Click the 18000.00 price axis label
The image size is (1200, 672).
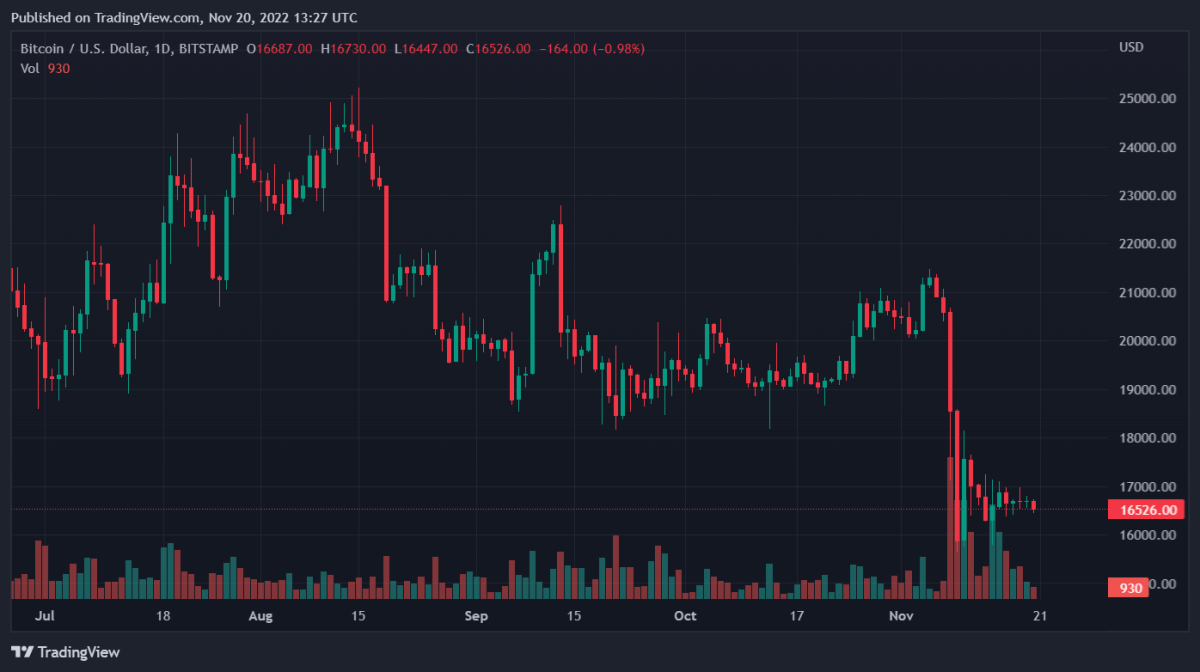[x=1145, y=438]
